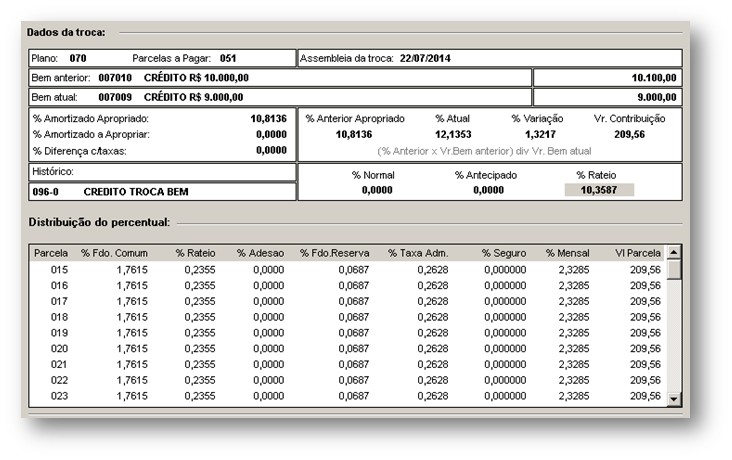732x460 pixels.
Task: Select installment row 018
Action: point(348,317)
